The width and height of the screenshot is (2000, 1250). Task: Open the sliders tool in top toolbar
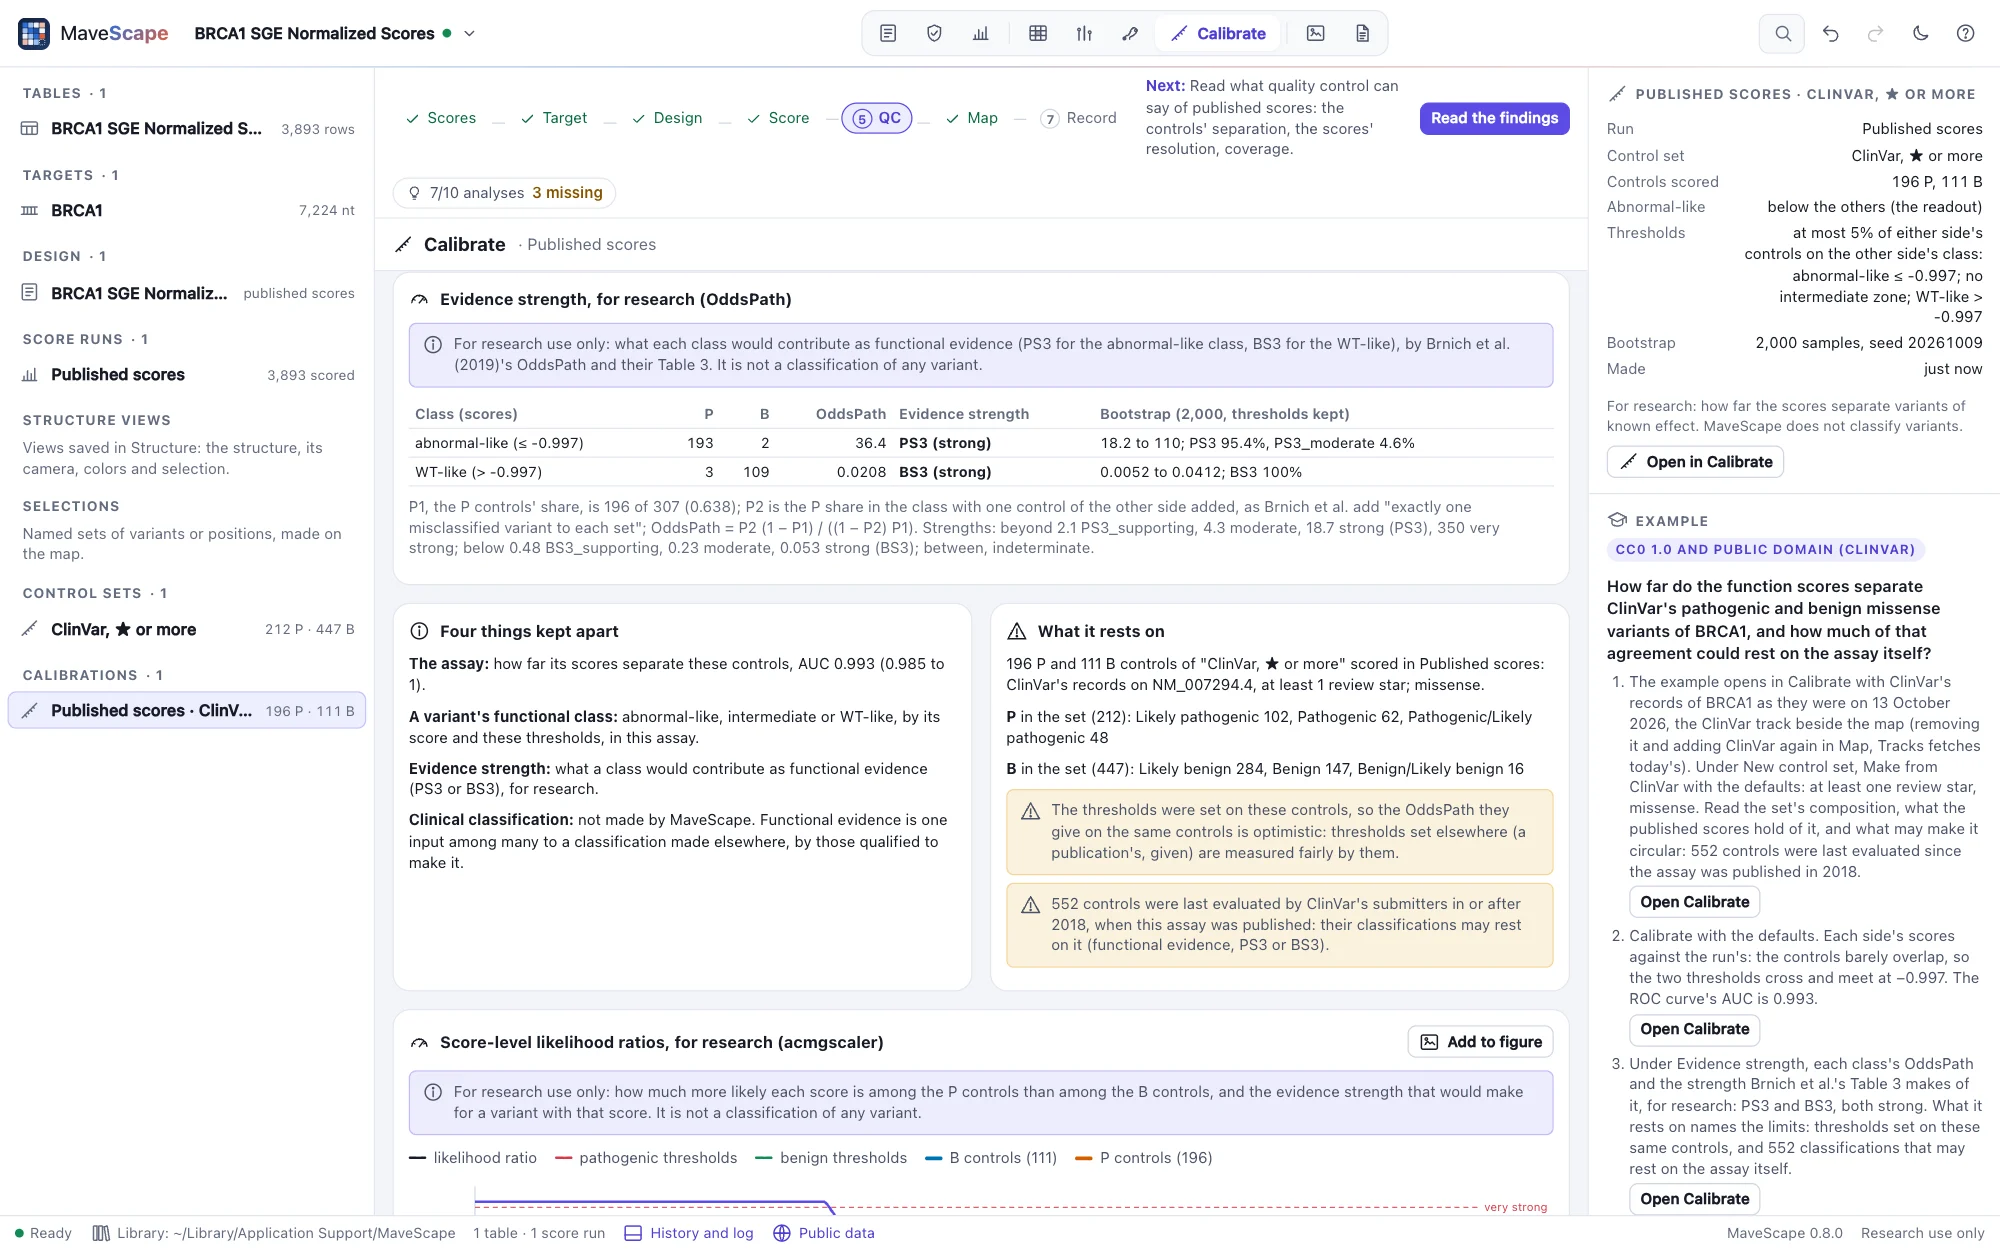point(1084,34)
